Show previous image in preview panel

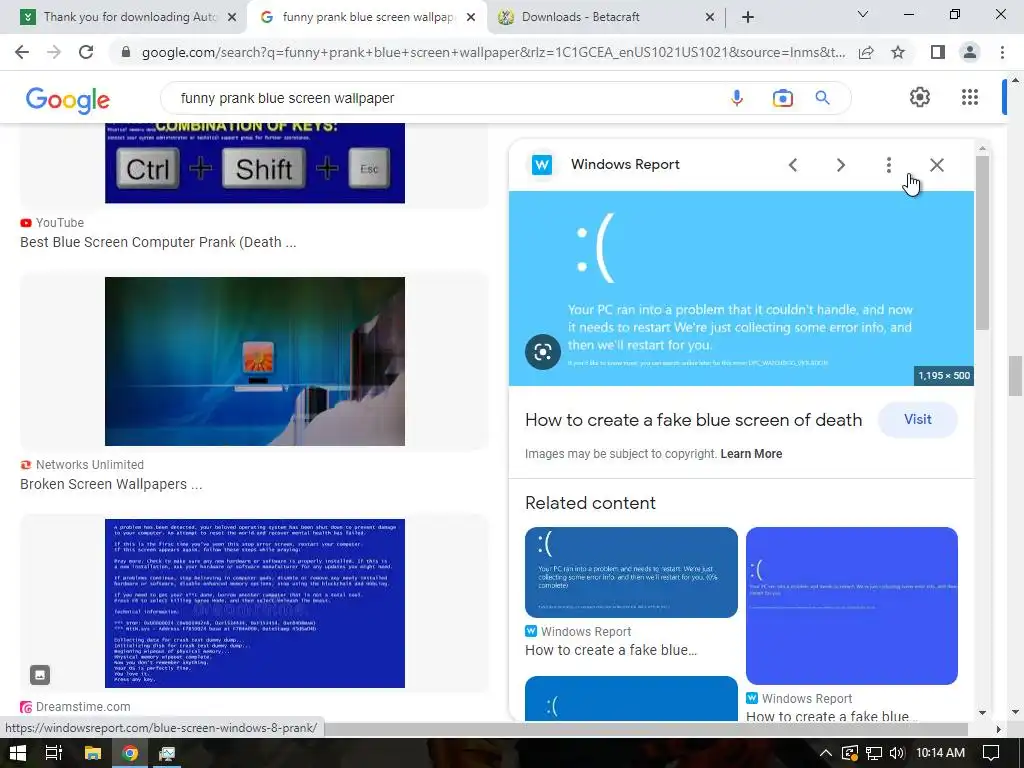point(793,165)
